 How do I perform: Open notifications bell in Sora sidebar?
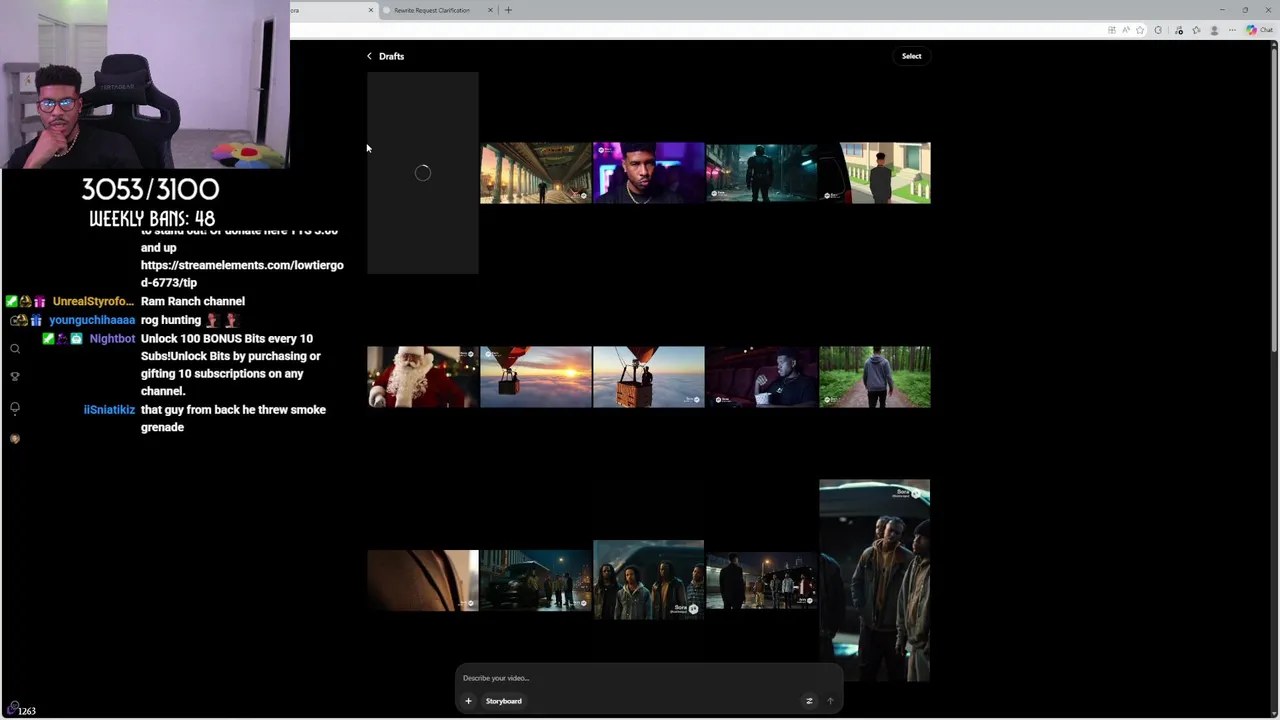pyautogui.click(x=15, y=408)
